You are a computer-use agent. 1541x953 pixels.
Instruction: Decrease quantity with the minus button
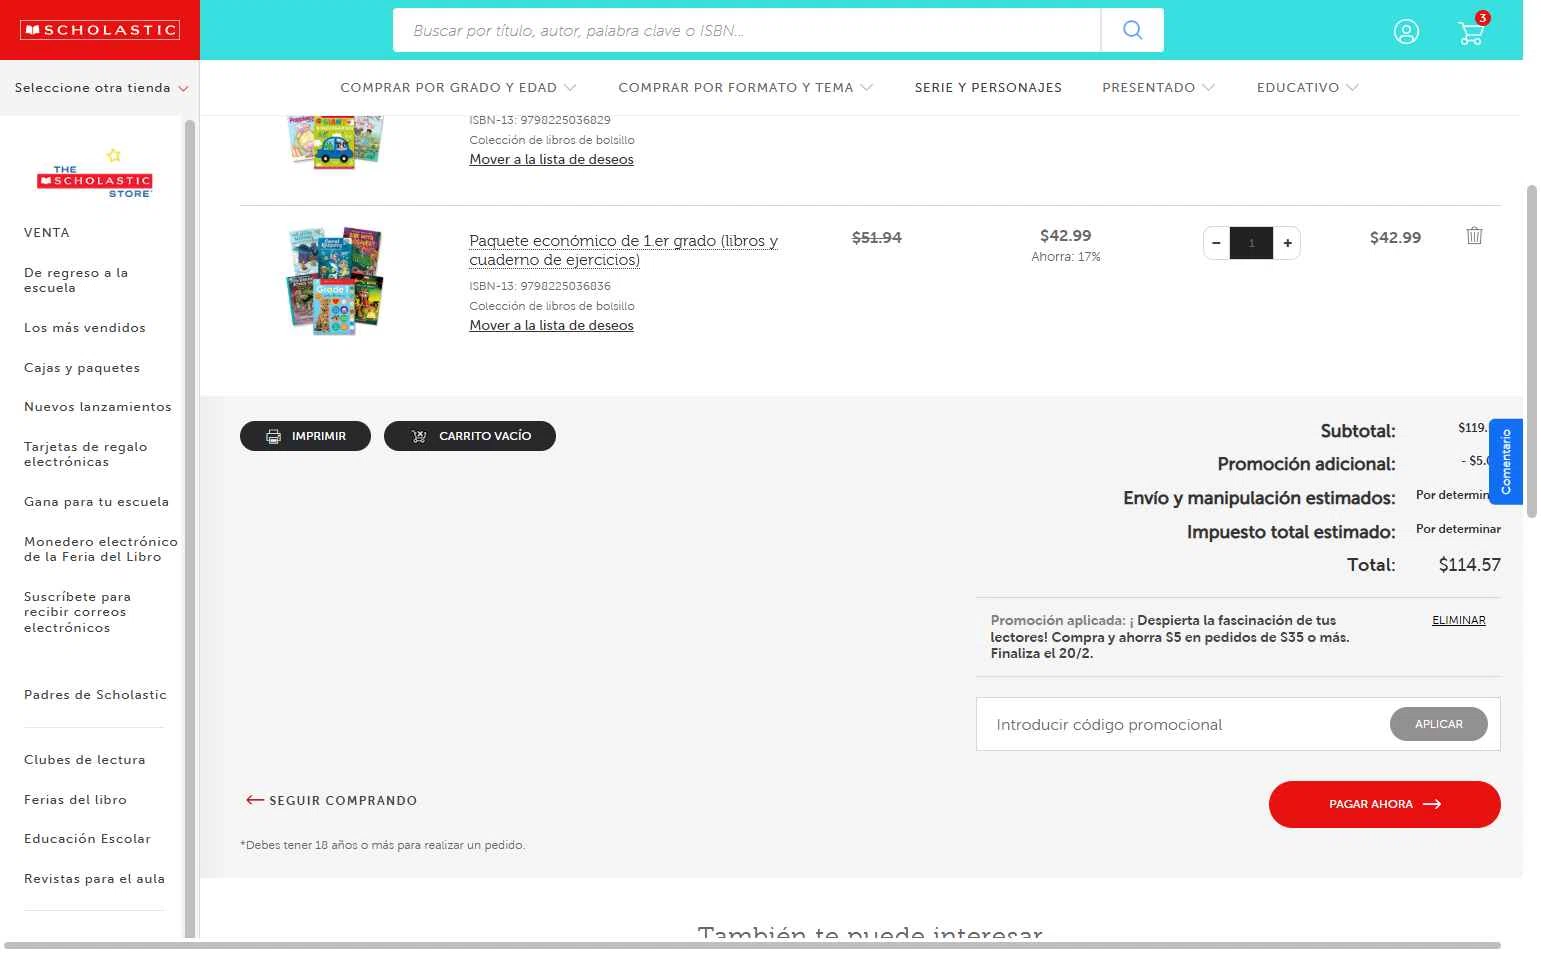coord(1216,243)
